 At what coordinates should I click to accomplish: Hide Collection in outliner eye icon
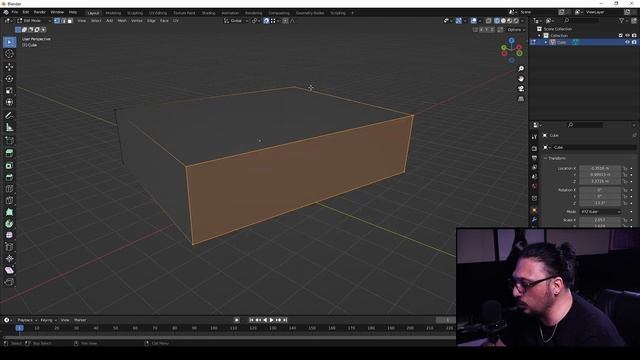pos(627,36)
